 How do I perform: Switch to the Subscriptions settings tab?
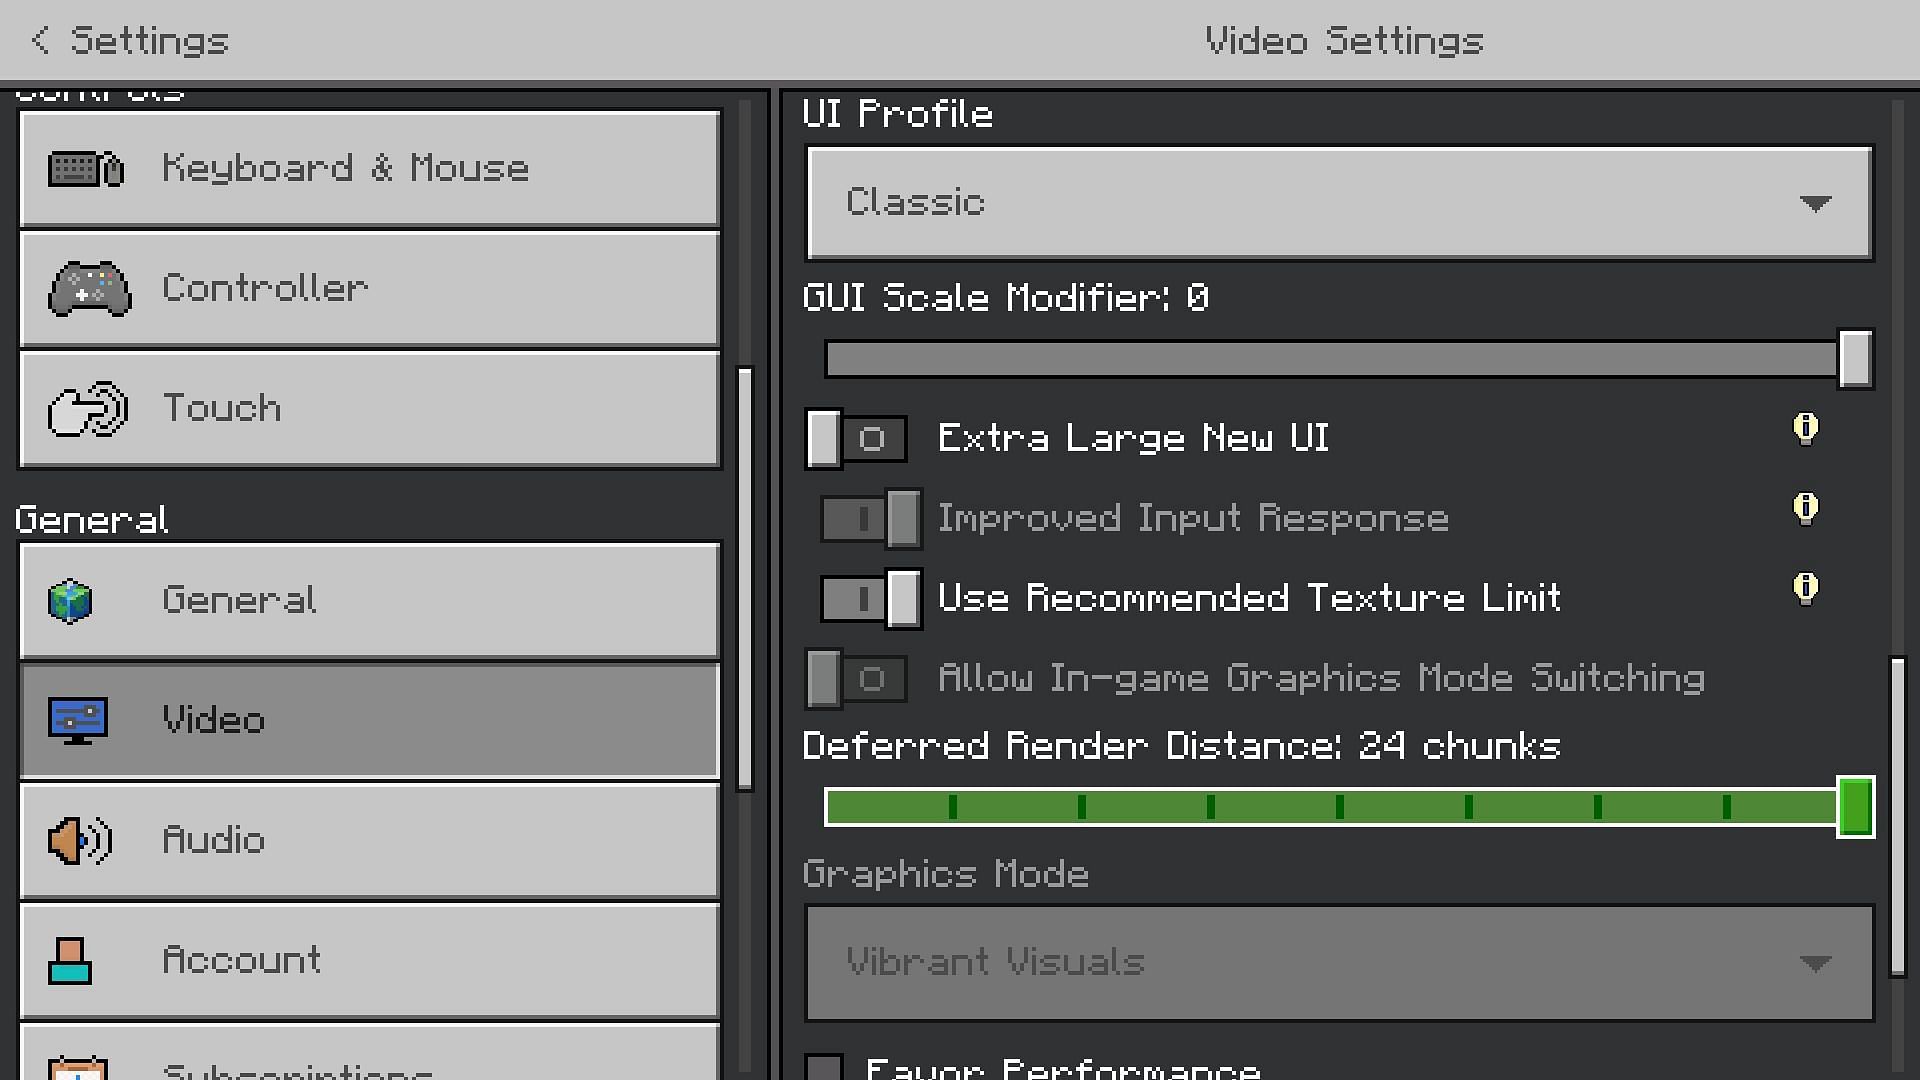(370, 1060)
